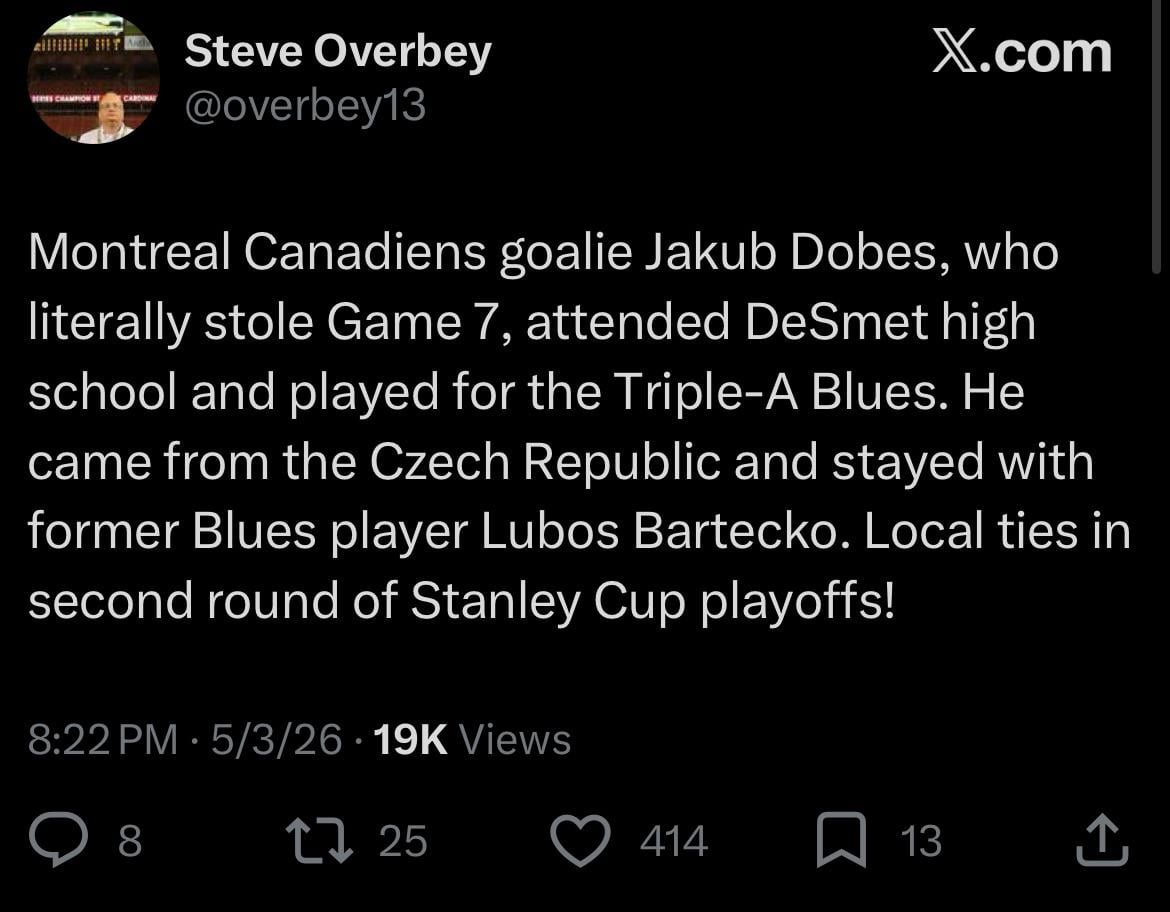Open the 19K Views analytics

[x=472, y=740]
